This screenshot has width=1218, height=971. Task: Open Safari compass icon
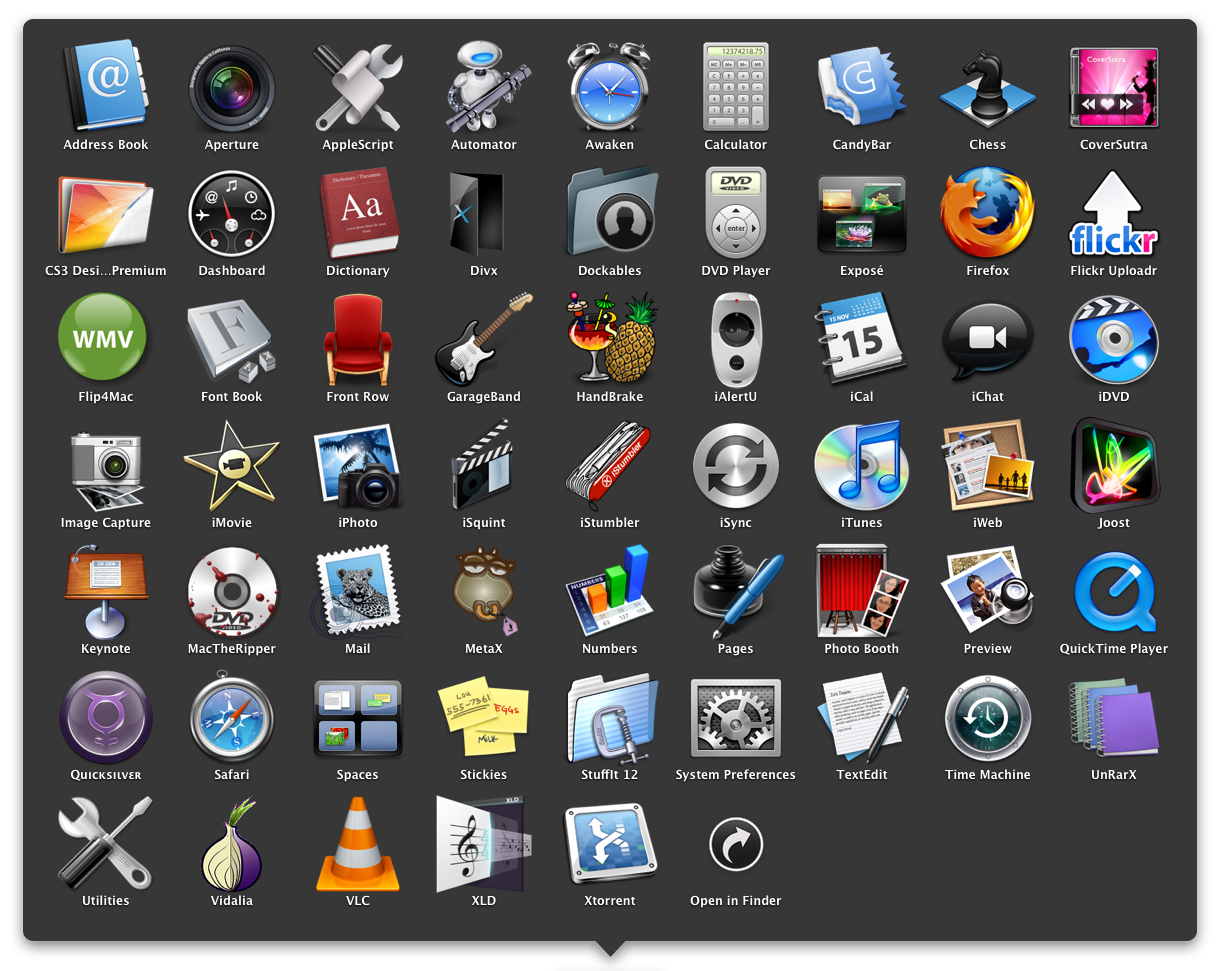point(232,717)
